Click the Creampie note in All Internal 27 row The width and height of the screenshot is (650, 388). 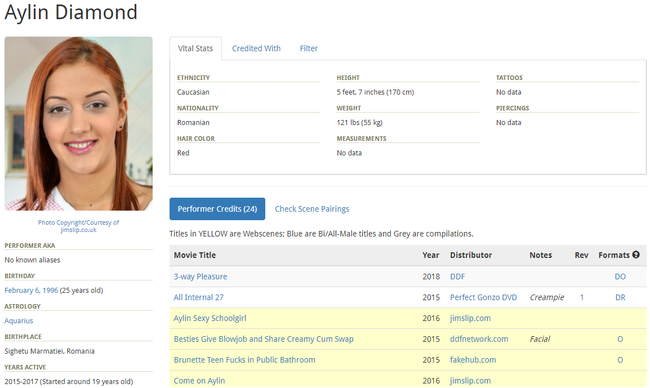click(x=547, y=297)
